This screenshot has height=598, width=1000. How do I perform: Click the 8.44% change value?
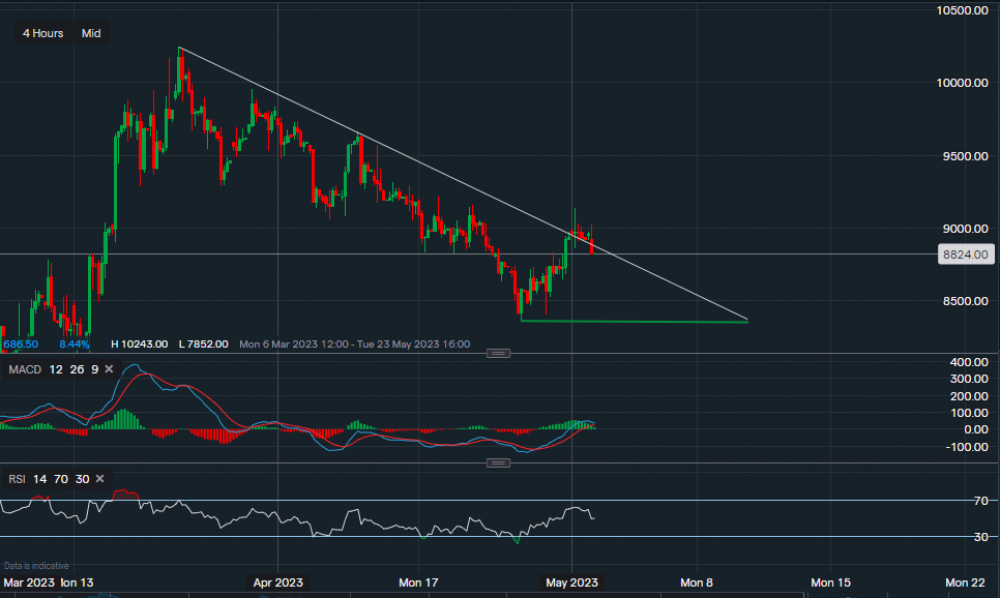(73, 344)
